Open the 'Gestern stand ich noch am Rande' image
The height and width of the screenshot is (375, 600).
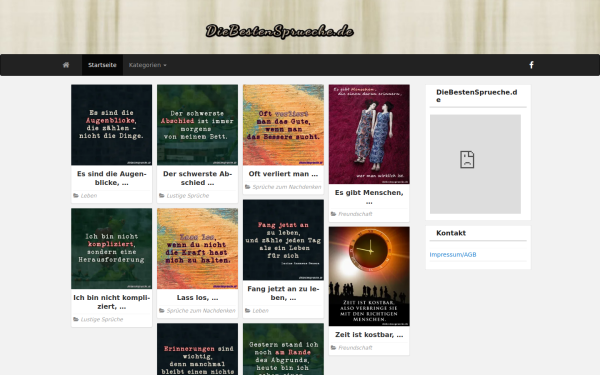[283, 349]
